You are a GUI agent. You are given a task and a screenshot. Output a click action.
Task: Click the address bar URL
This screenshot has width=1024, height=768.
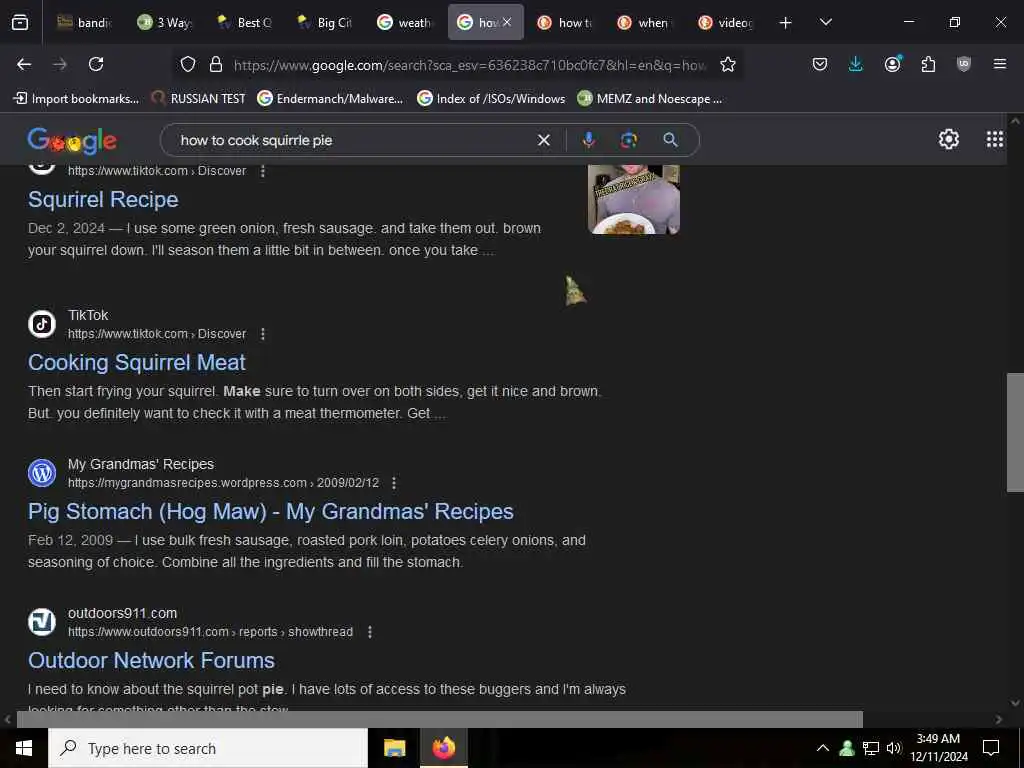[469, 65]
